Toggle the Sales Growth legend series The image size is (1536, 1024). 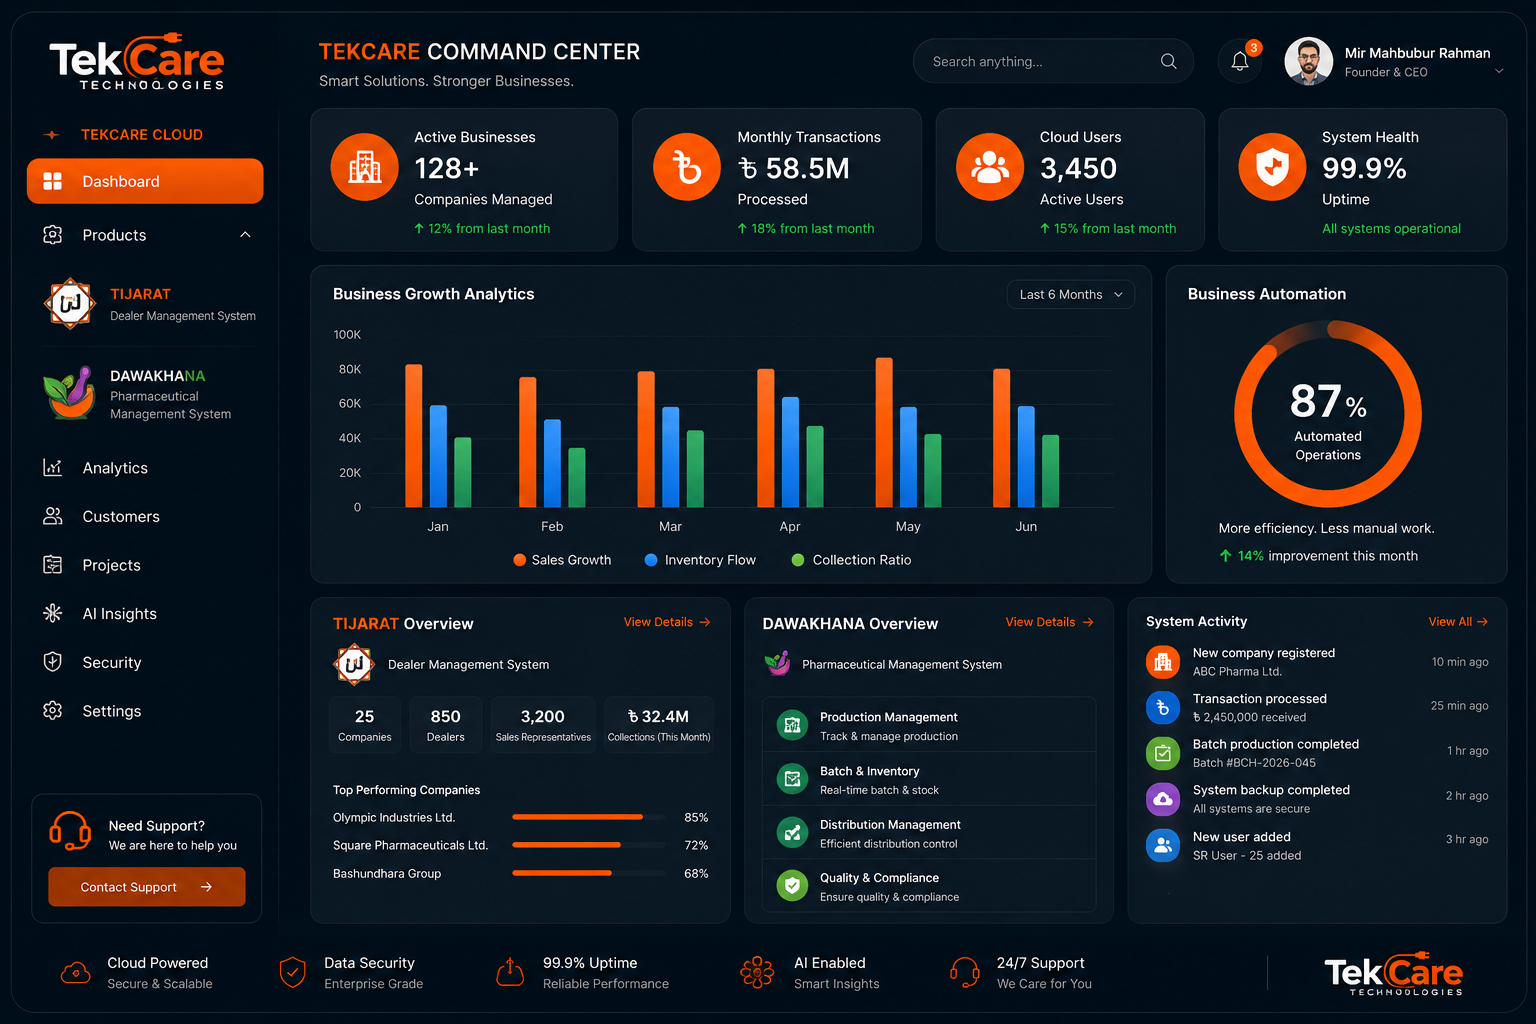(562, 560)
